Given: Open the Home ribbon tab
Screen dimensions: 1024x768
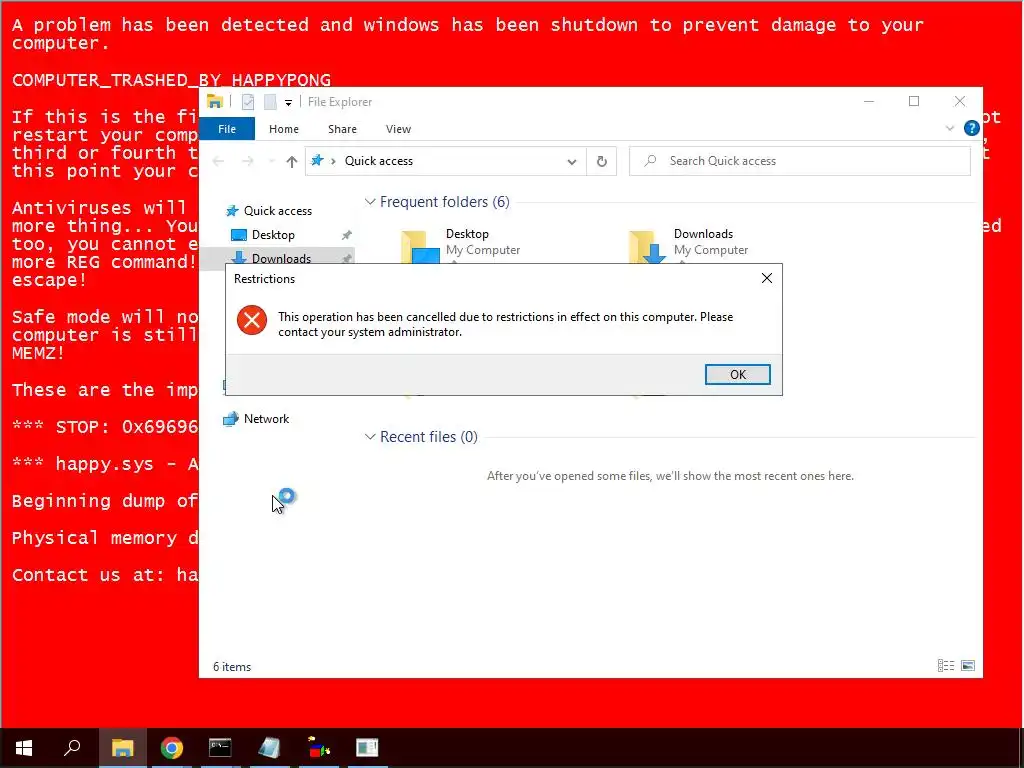Looking at the screenshot, I should pyautogui.click(x=283, y=129).
